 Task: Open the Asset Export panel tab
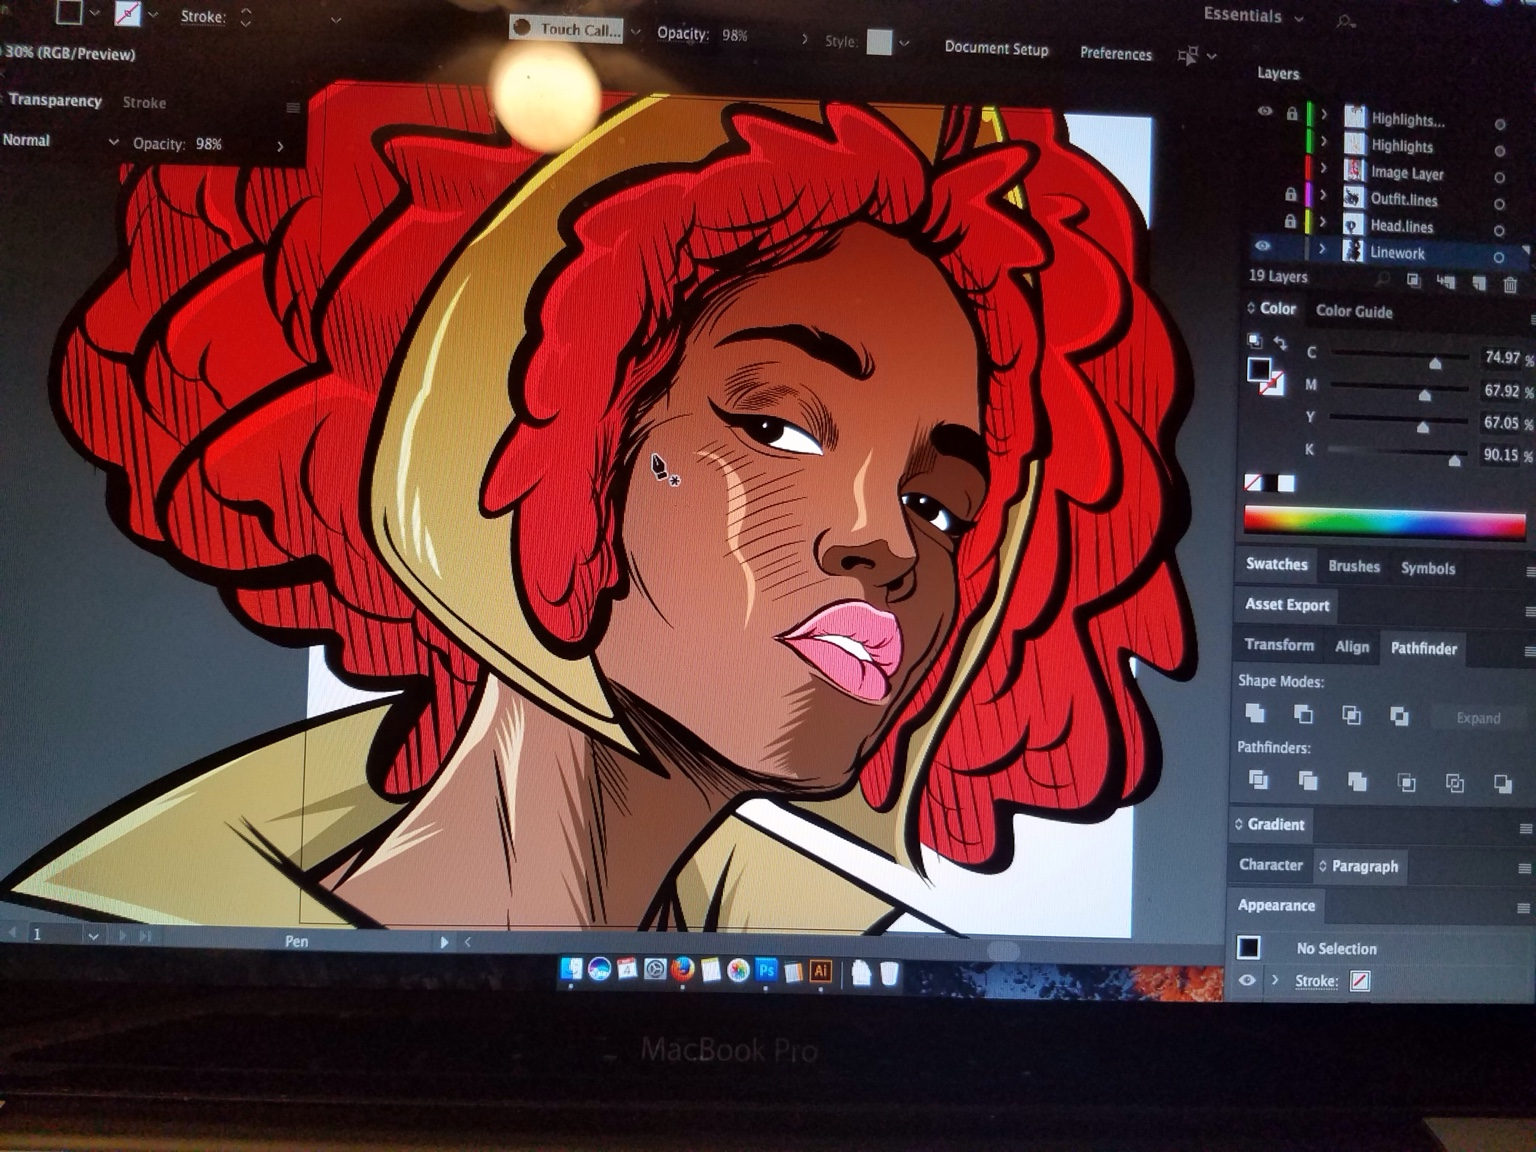[1287, 604]
